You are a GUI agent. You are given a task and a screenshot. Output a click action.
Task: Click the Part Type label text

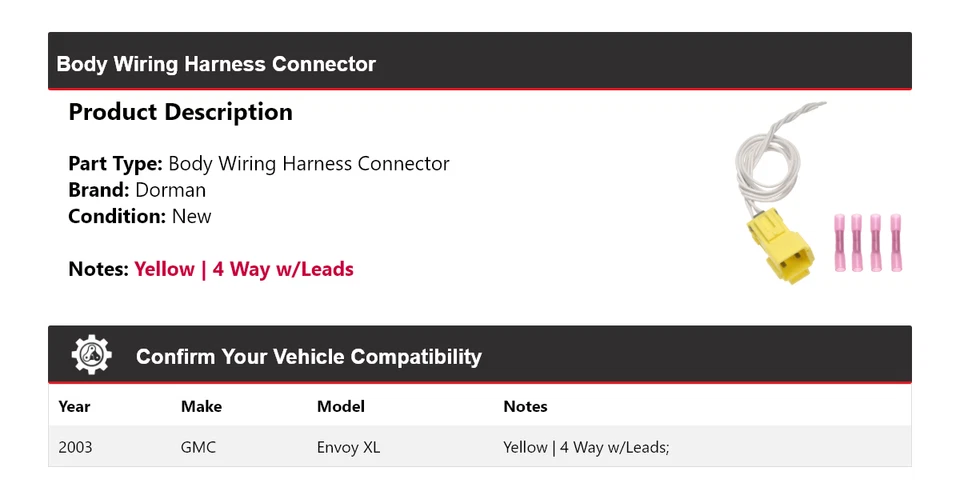point(115,163)
